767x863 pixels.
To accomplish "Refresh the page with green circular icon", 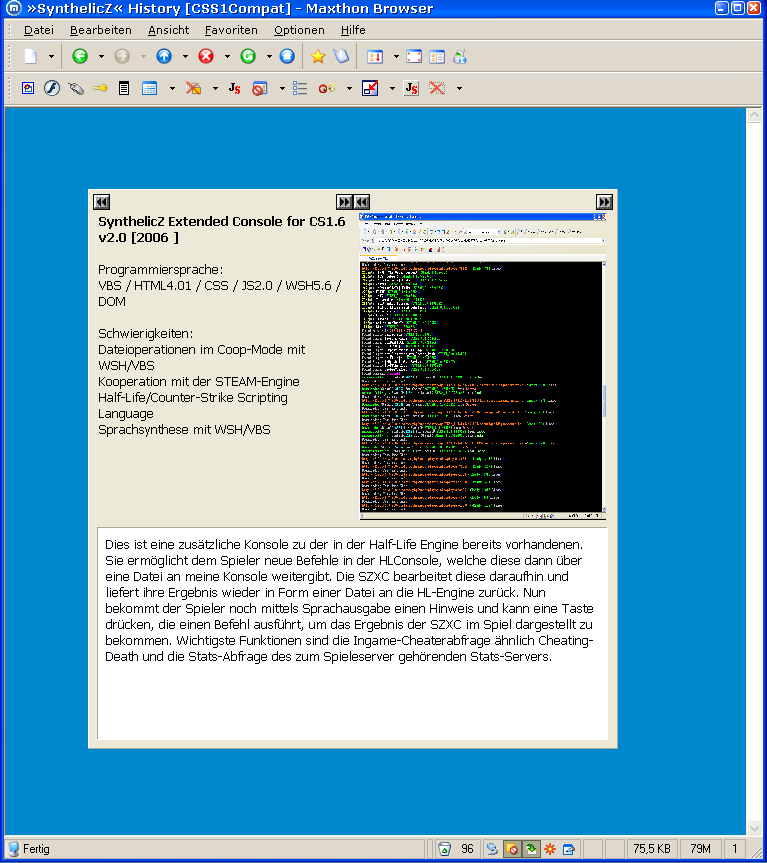I will click(248, 56).
